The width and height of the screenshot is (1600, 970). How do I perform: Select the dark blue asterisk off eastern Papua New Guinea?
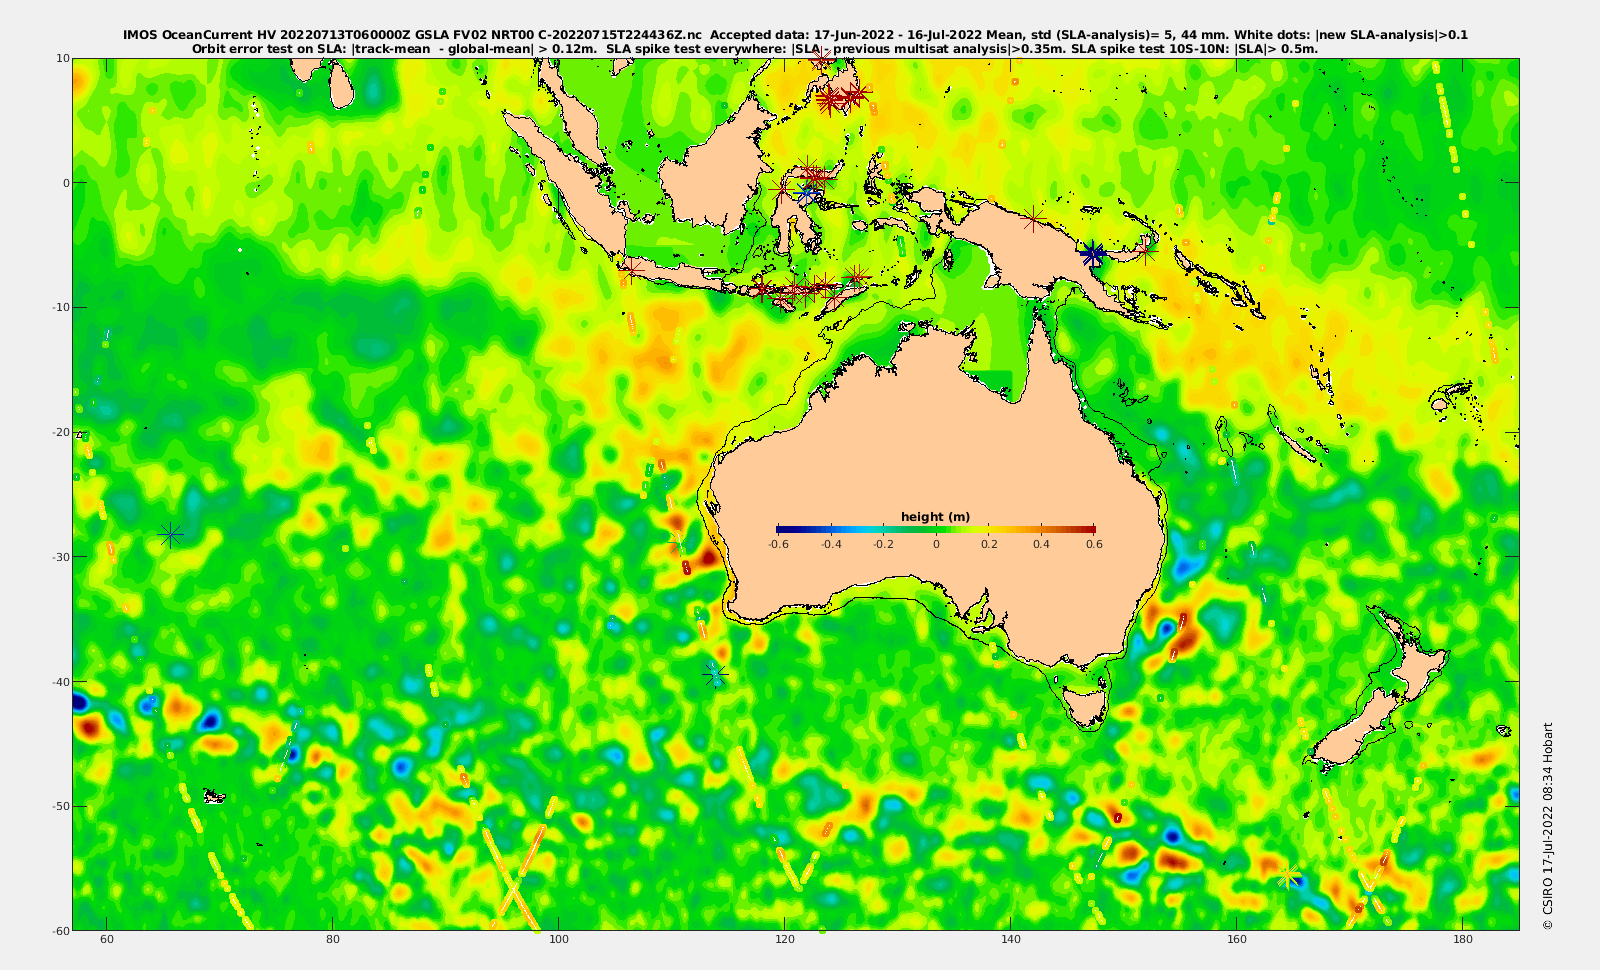(x=1093, y=254)
